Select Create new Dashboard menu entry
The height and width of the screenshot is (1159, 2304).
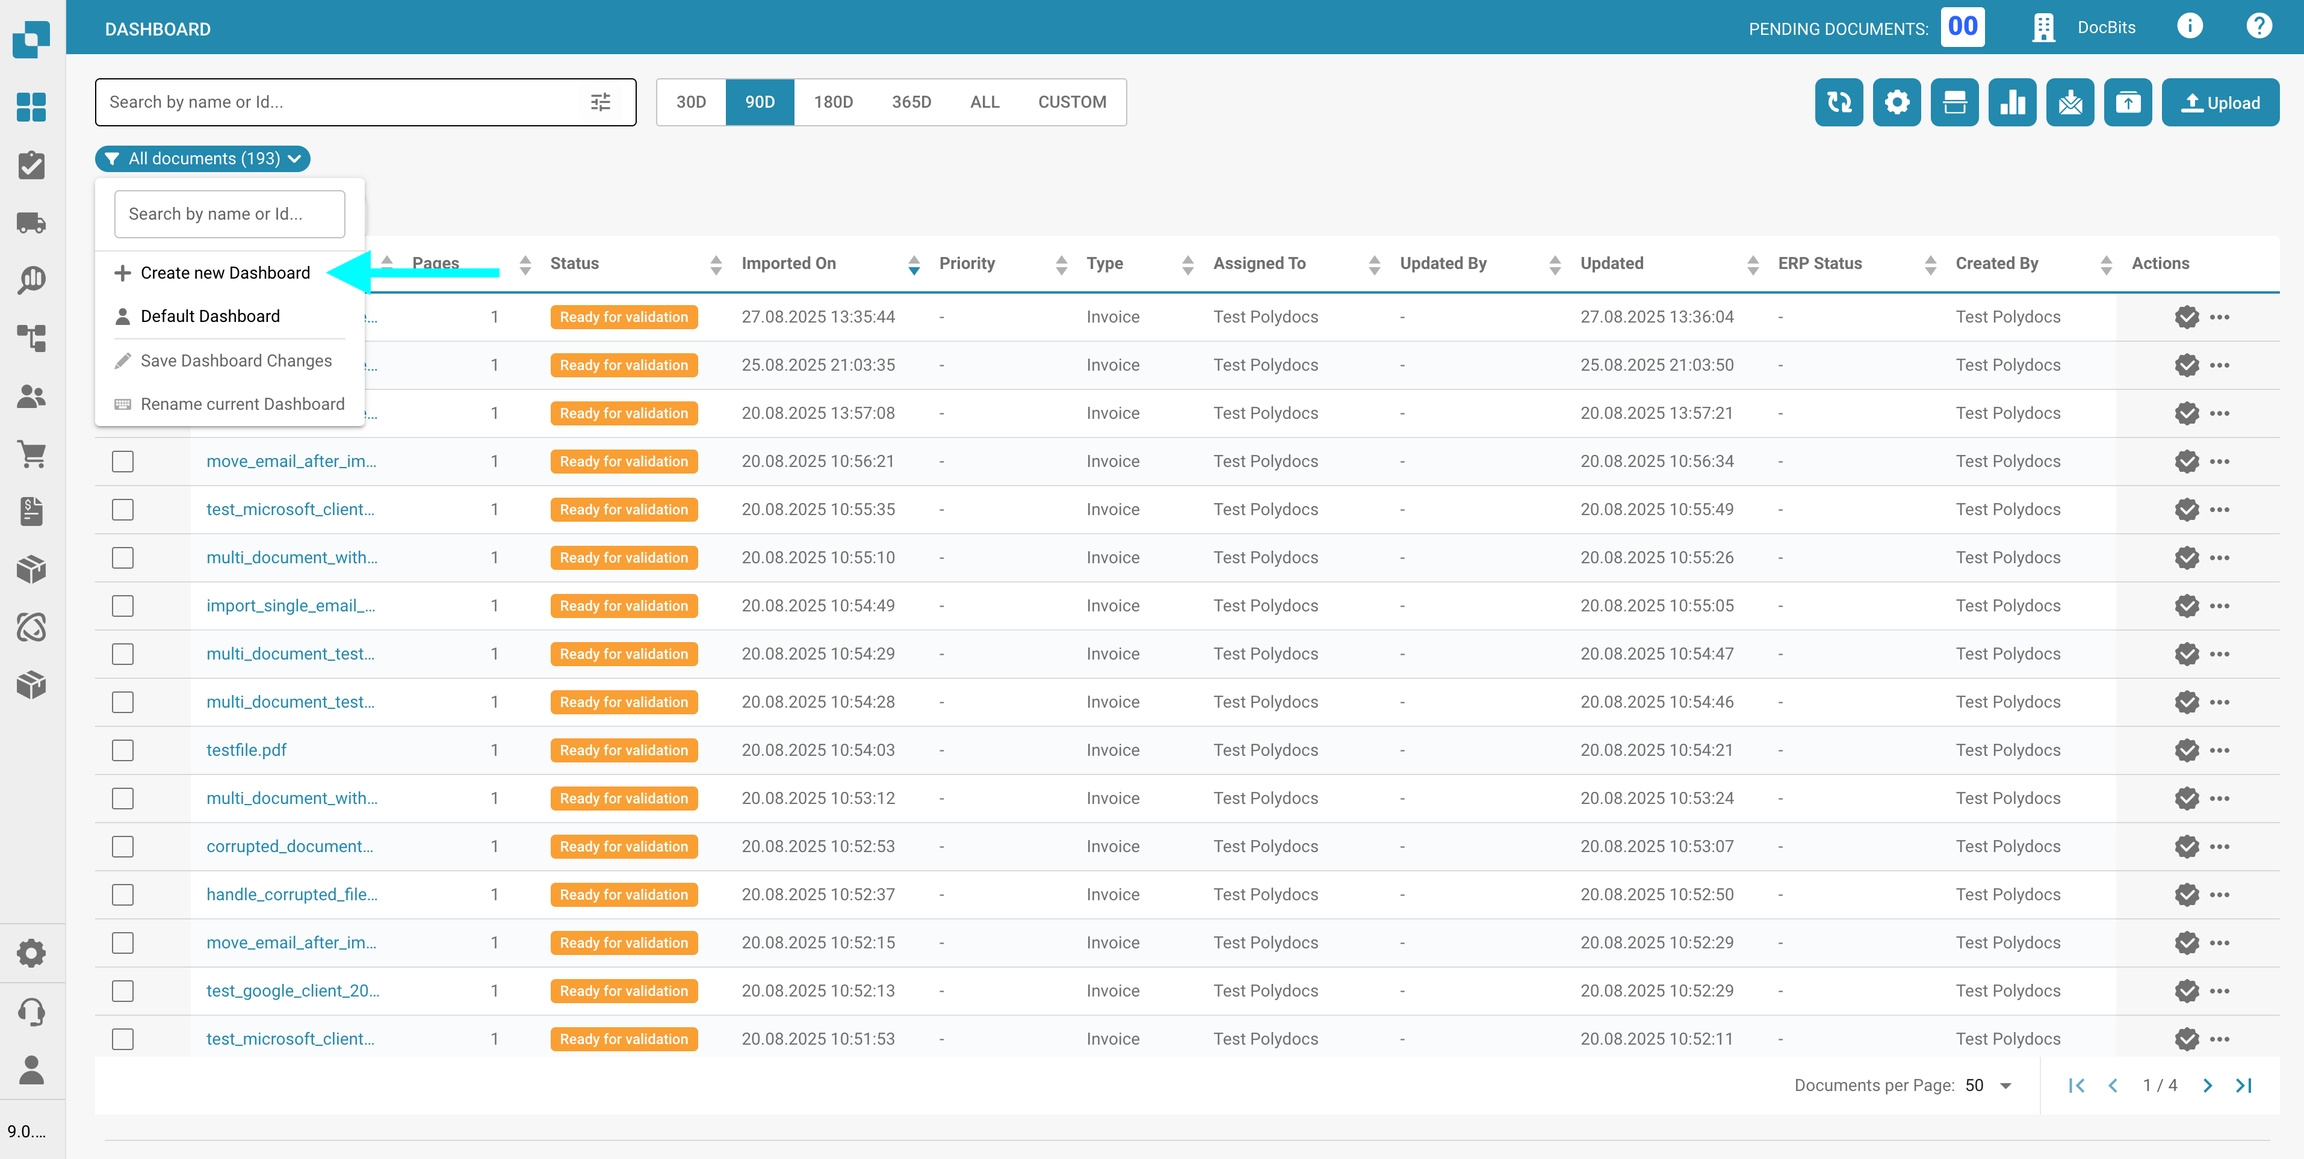(x=225, y=273)
